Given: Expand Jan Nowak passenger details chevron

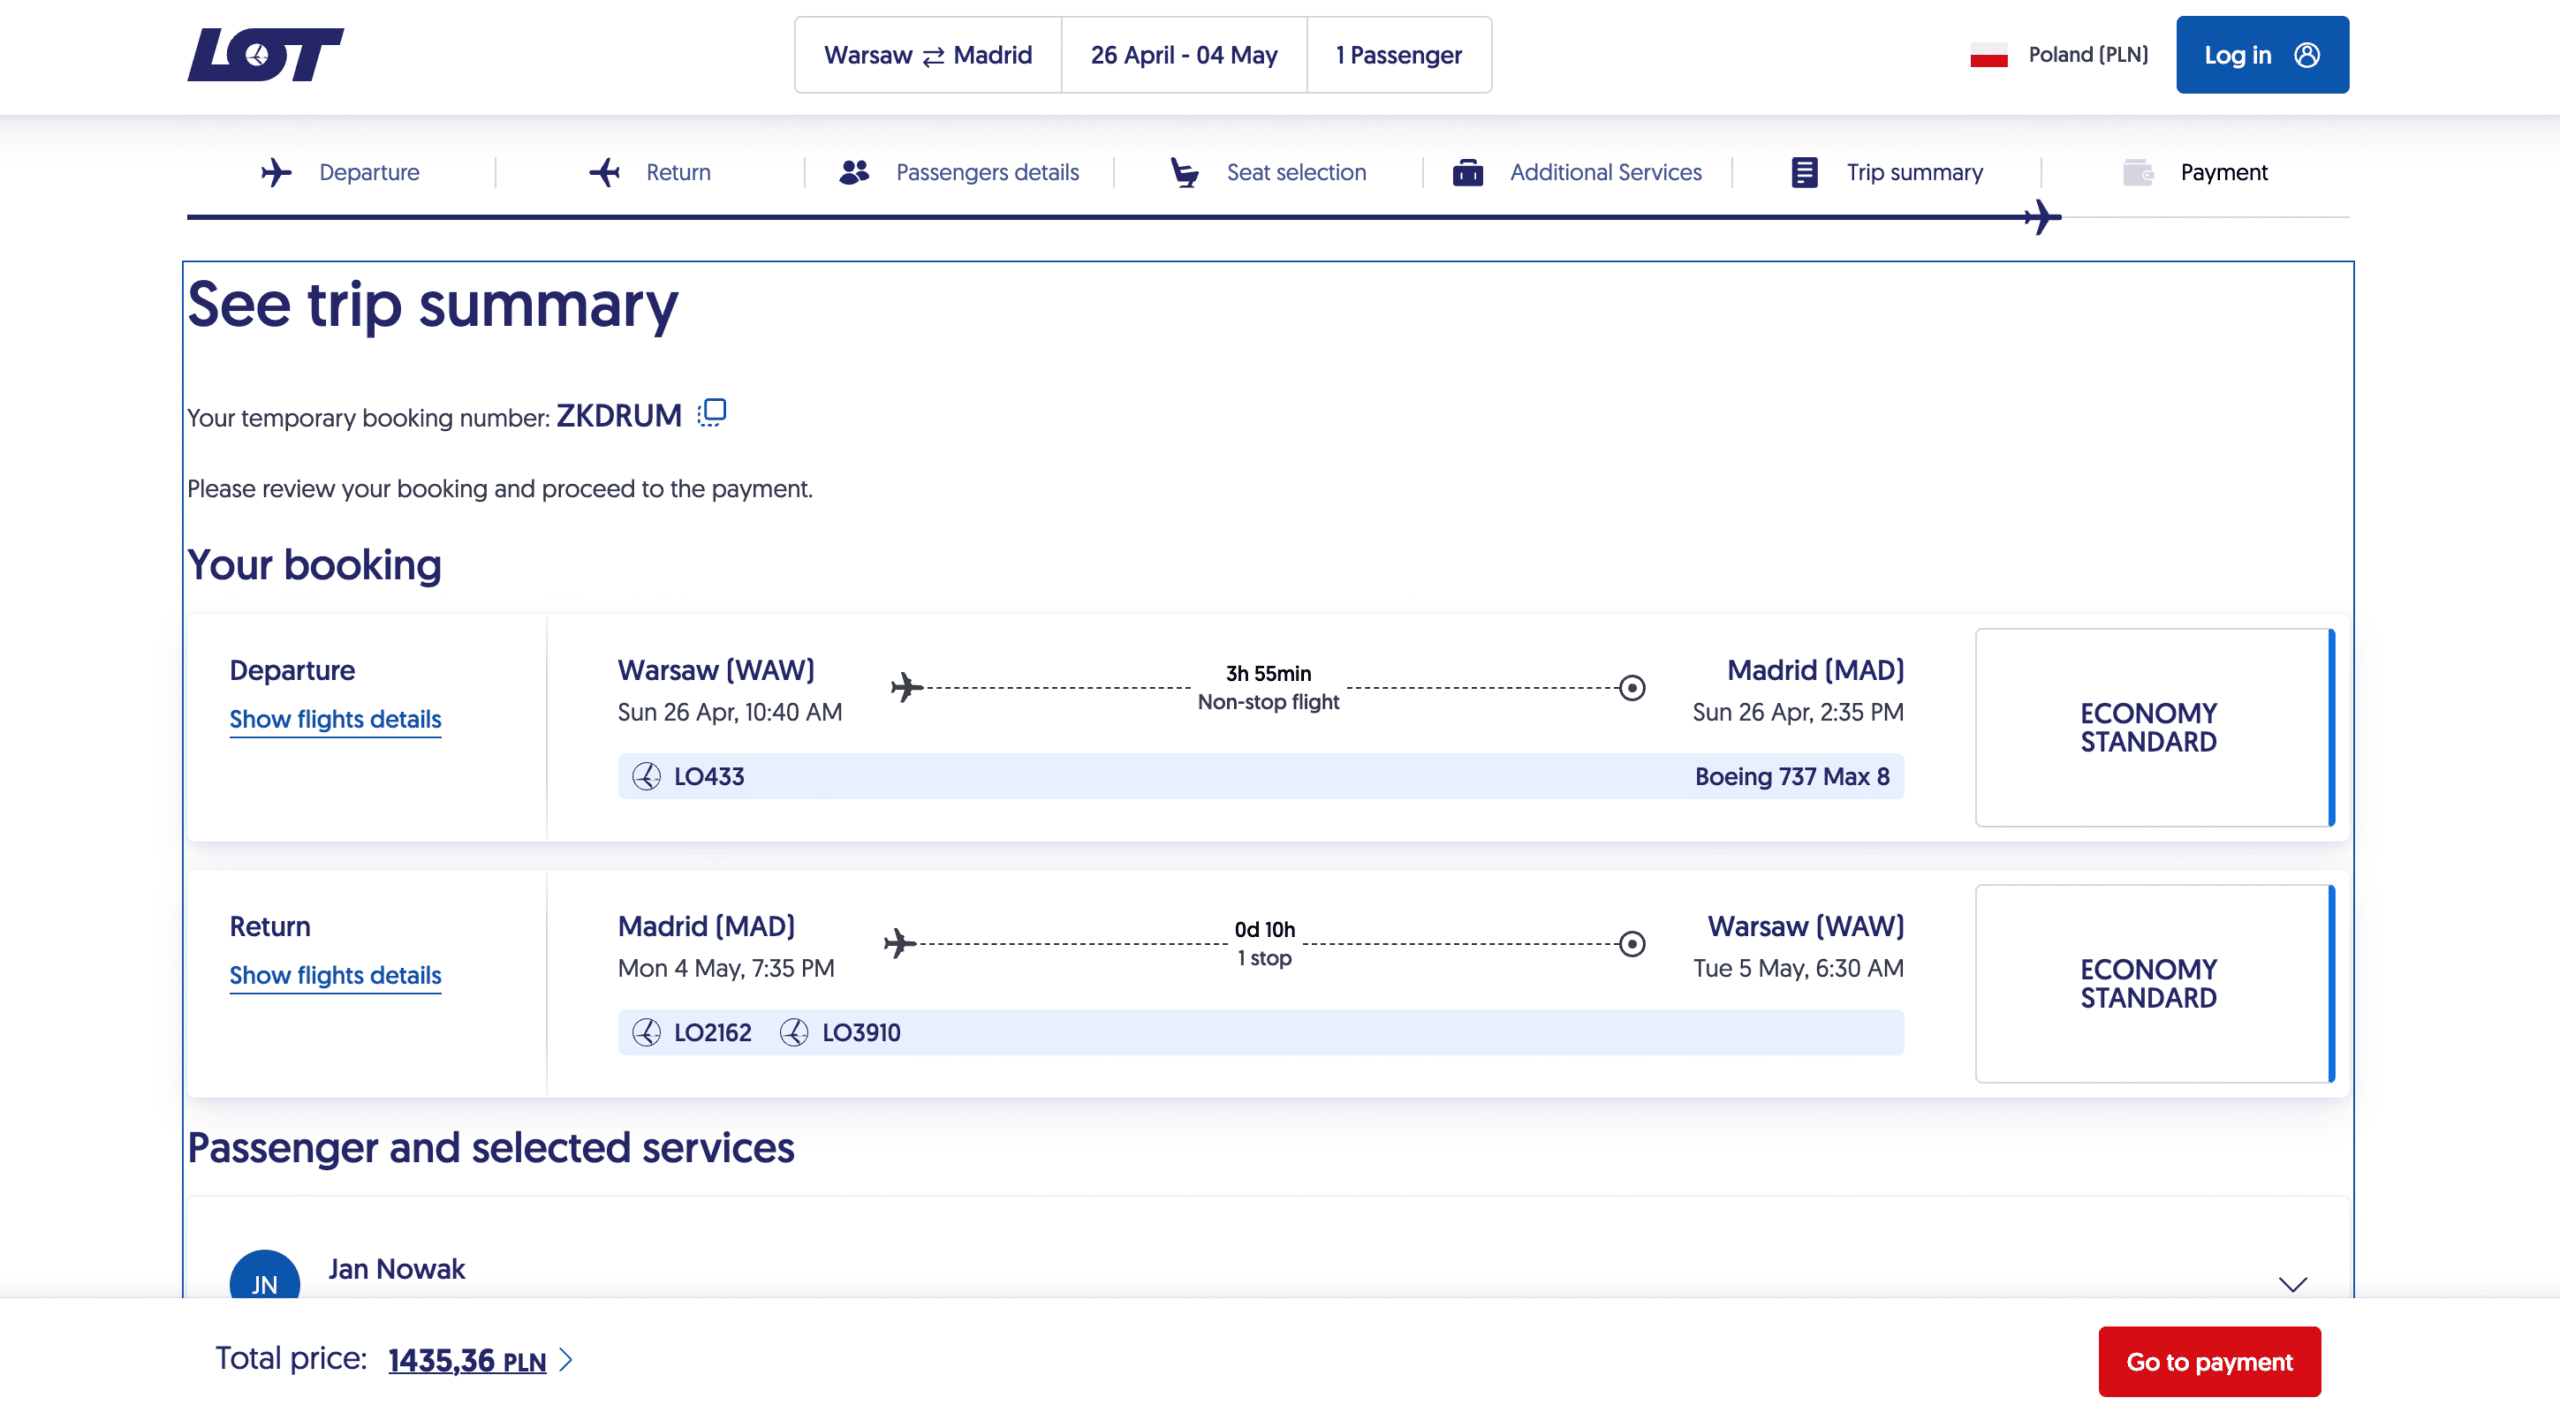Looking at the screenshot, I should point(2292,1283).
